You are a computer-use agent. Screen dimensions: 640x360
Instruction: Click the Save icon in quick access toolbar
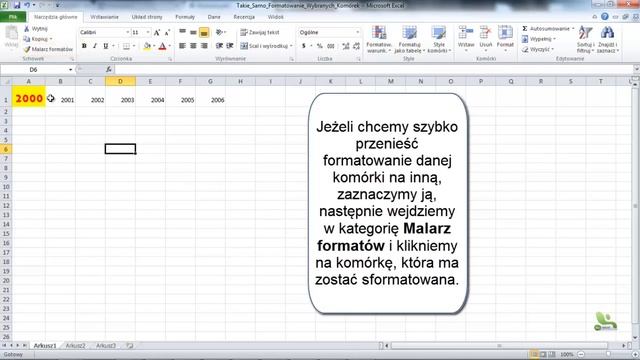17,5
